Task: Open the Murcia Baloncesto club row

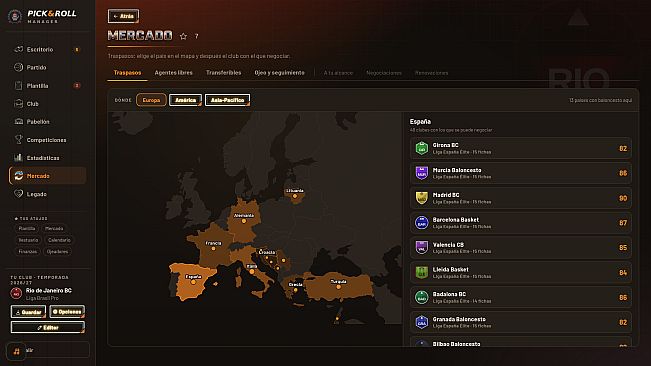Action: (521, 173)
